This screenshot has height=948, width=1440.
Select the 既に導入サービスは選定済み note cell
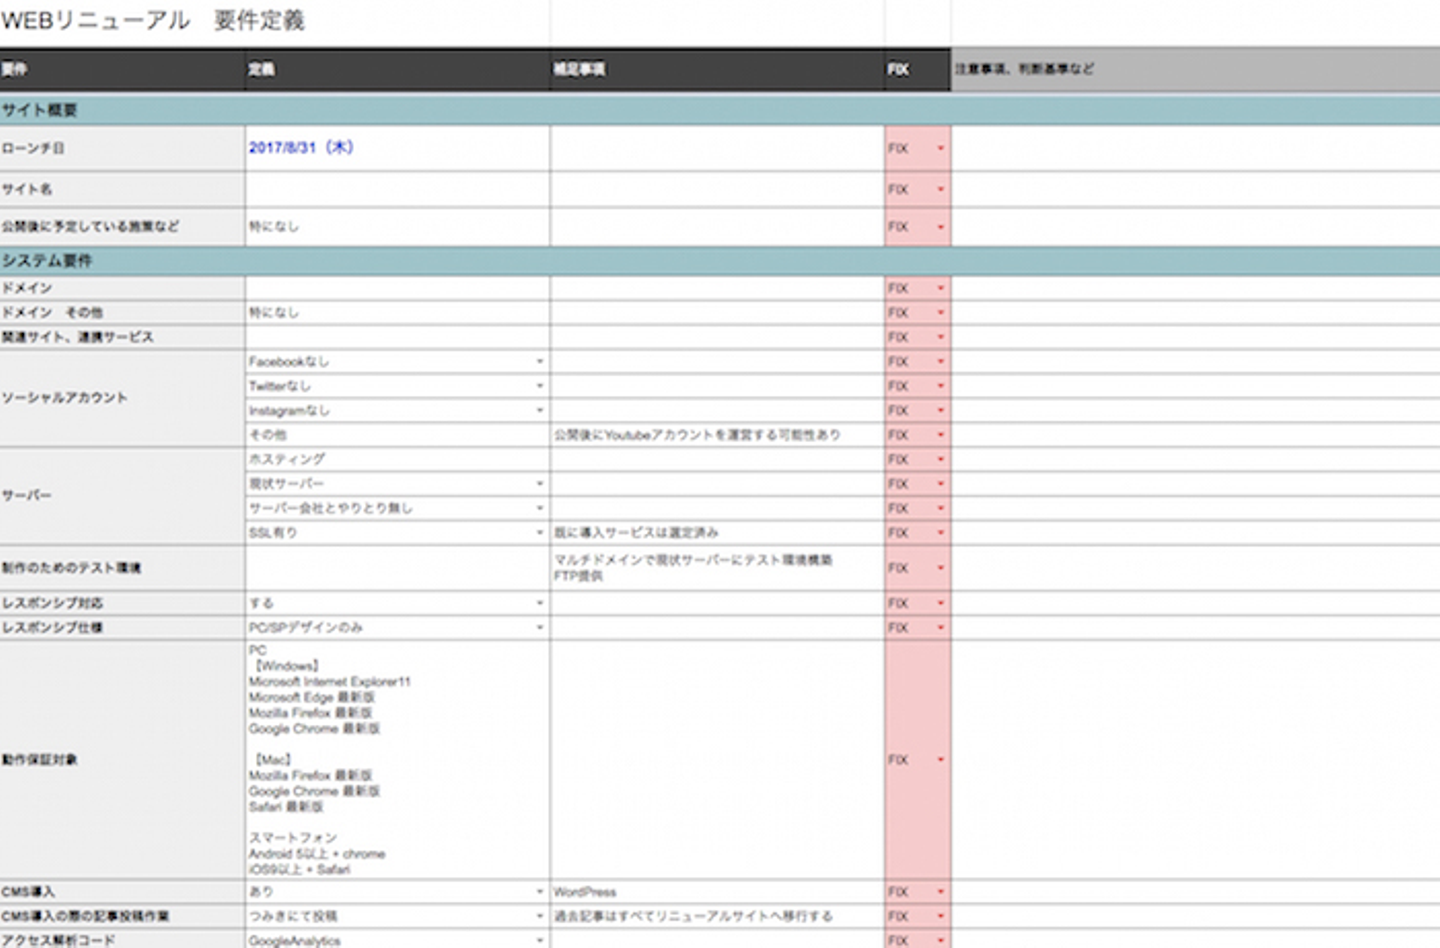tap(717, 533)
